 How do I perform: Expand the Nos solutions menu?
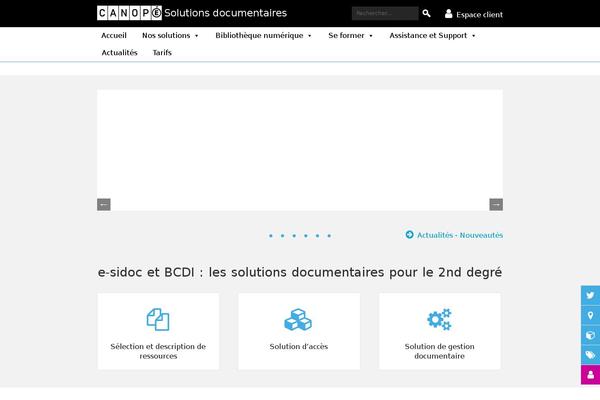170,36
